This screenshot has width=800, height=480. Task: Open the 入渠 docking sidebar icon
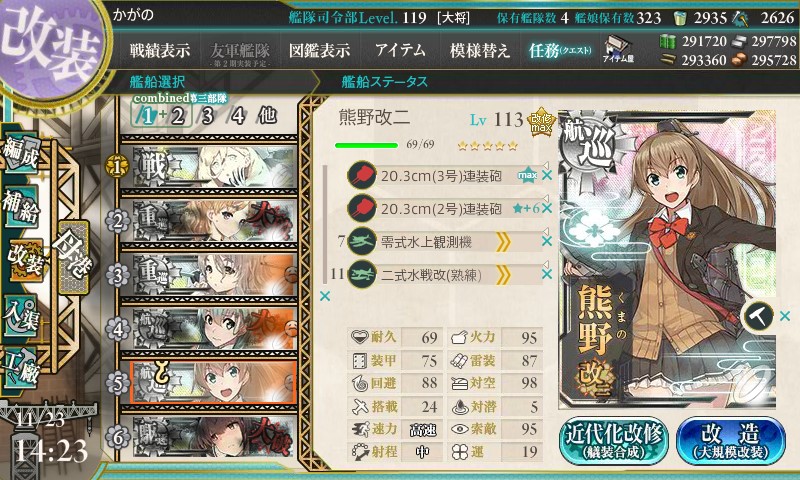tap(21, 316)
